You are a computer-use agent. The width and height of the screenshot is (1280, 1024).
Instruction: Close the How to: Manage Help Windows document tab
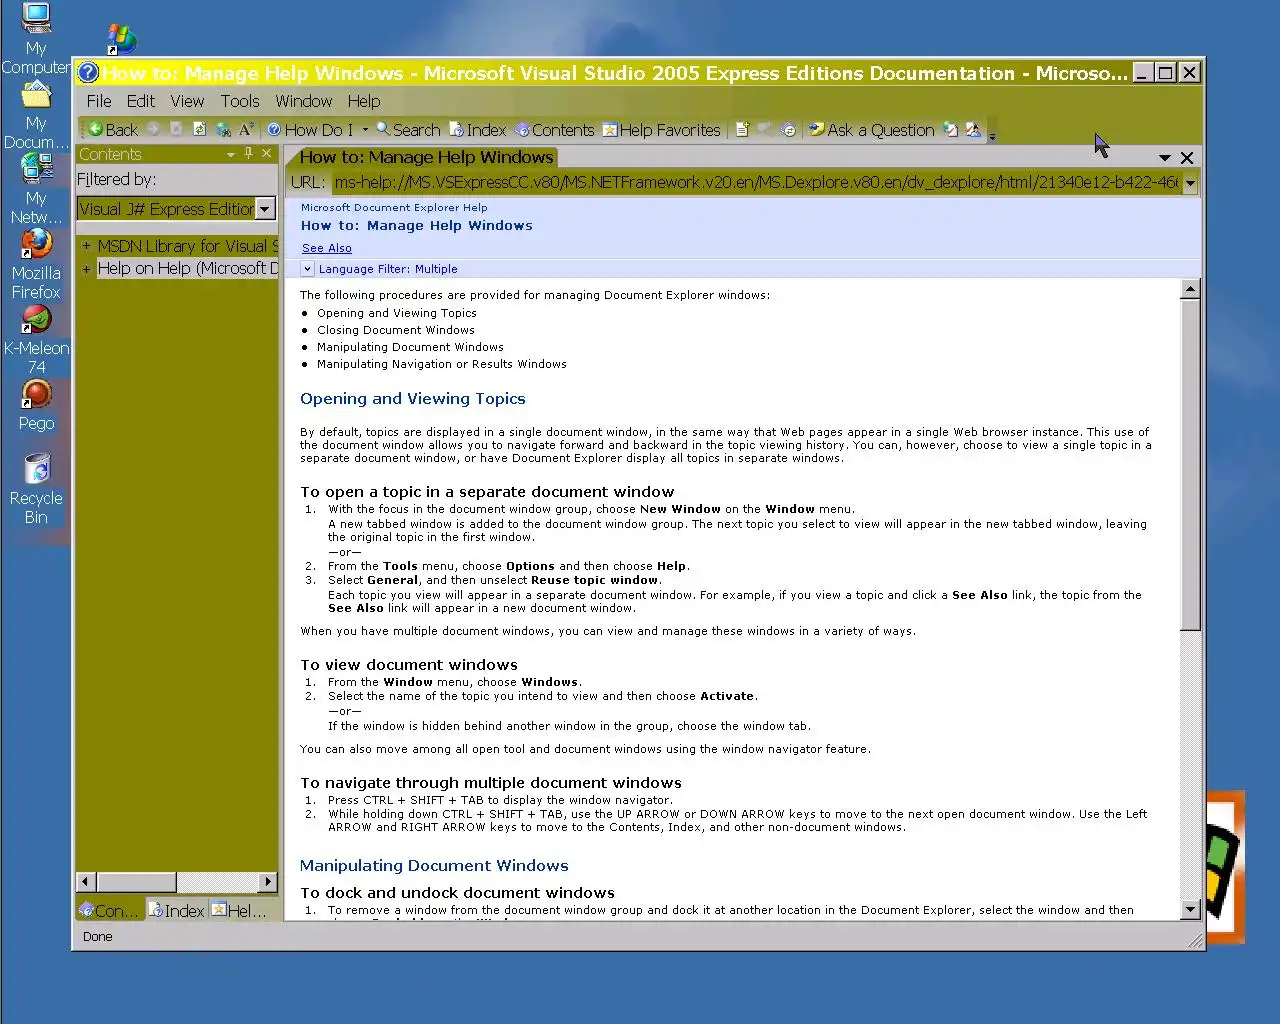point(1187,158)
